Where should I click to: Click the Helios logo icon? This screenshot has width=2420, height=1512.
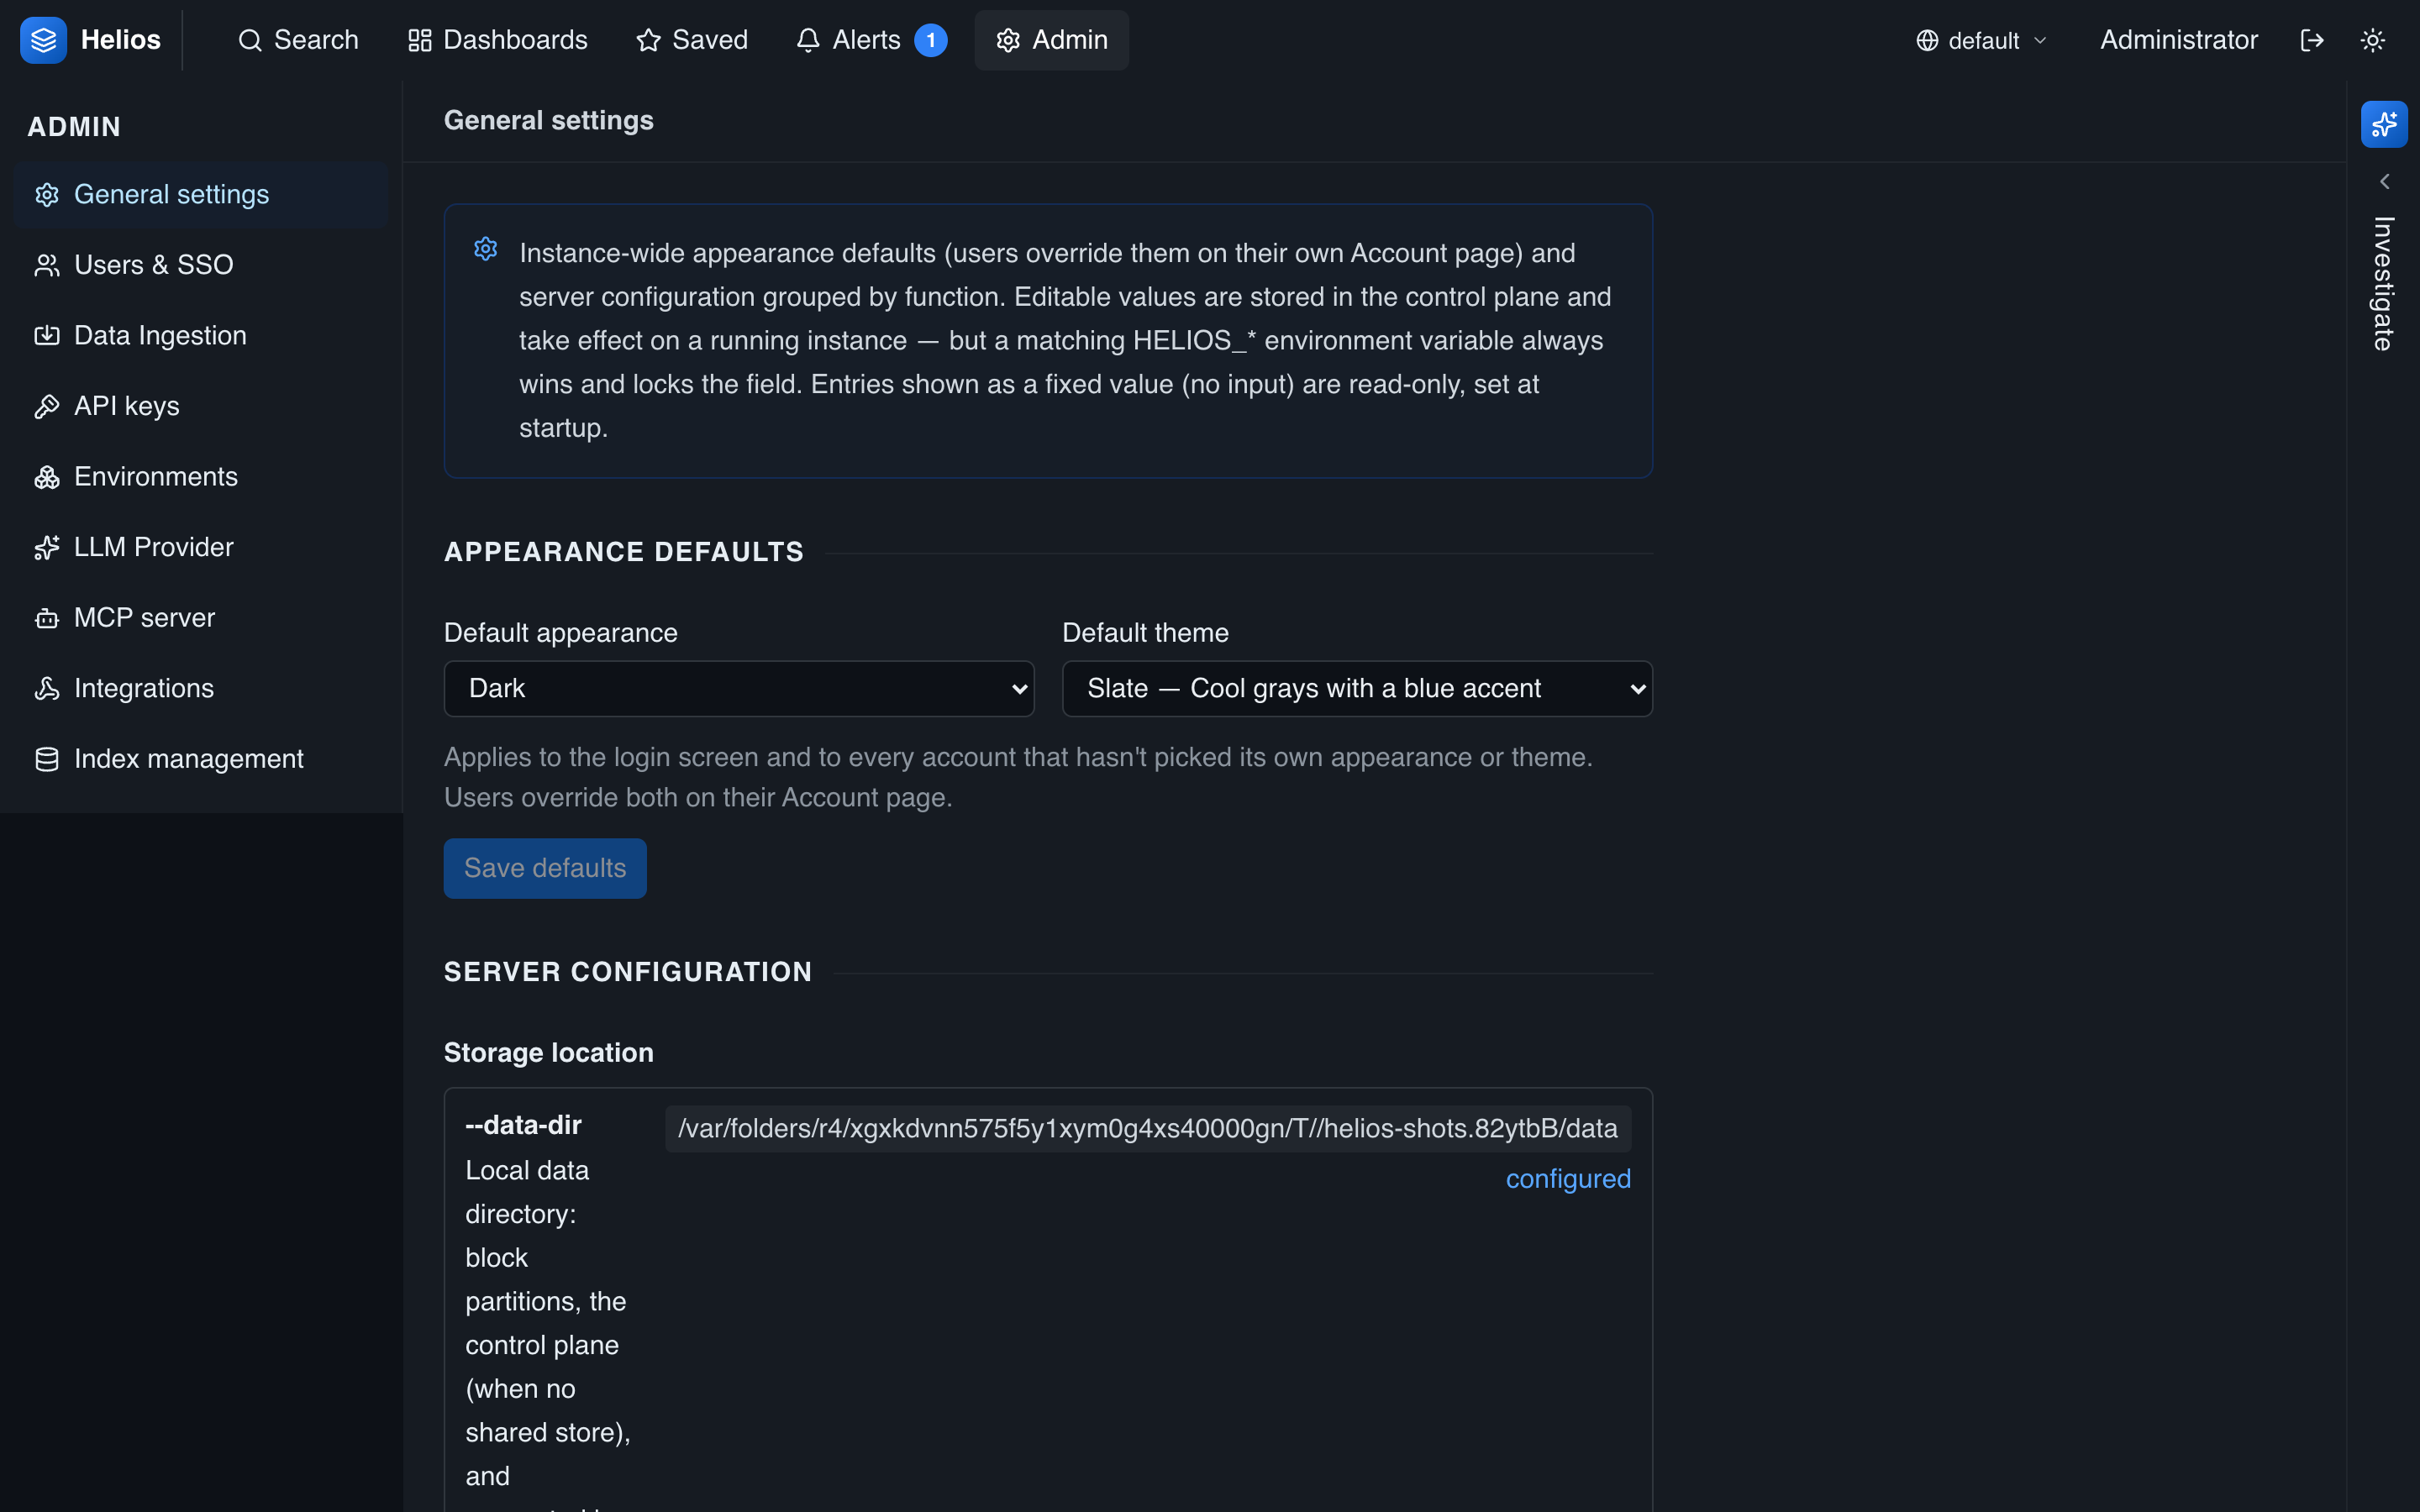pos(43,40)
